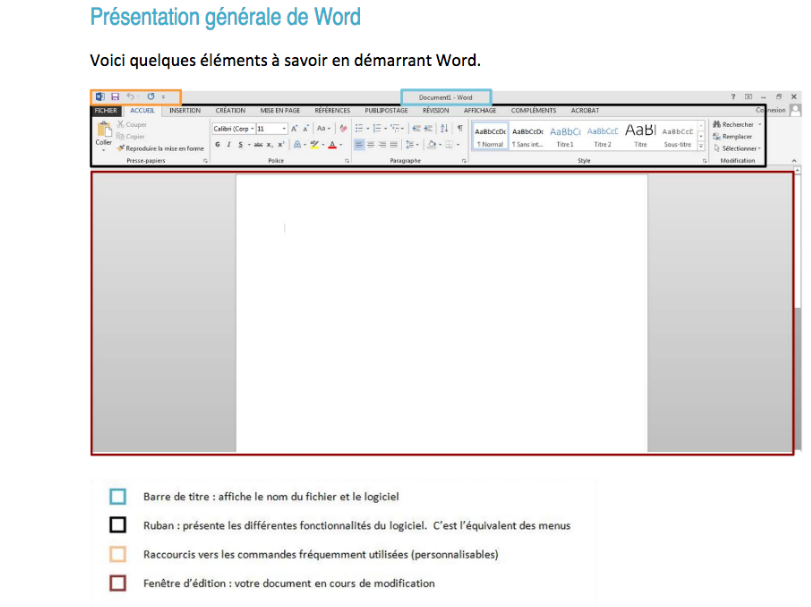The image size is (811, 607).
Task: Decrease font size with the small A icon
Action: tap(306, 128)
